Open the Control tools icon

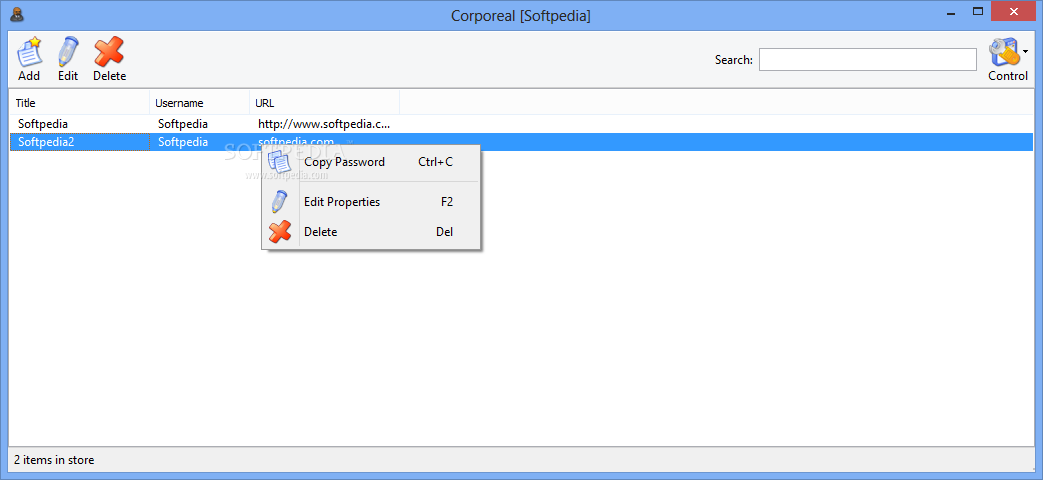pyautogui.click(x=1004, y=53)
